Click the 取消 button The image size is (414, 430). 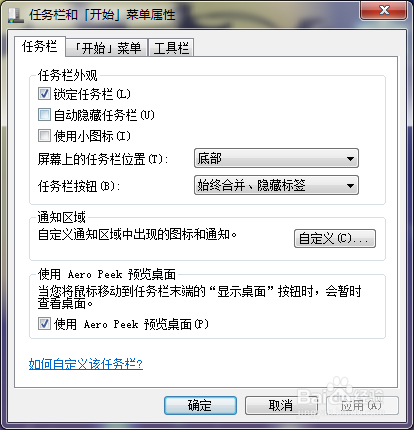pos(281,406)
